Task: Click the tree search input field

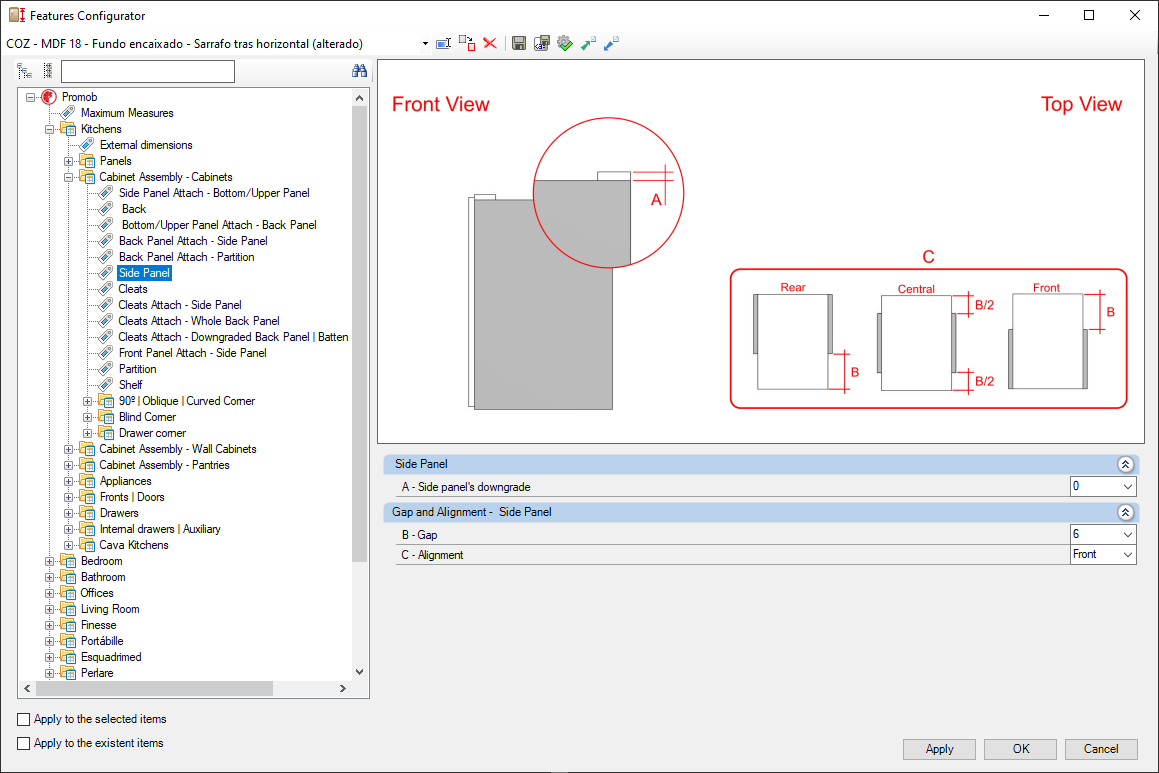Action: coord(148,72)
